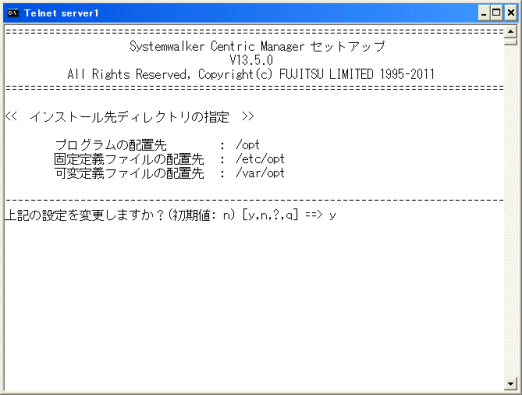Image resolution: width=522 pixels, height=395 pixels.
Task: Click the Systemwalker Centric Manager heading
Action: click(x=257, y=46)
